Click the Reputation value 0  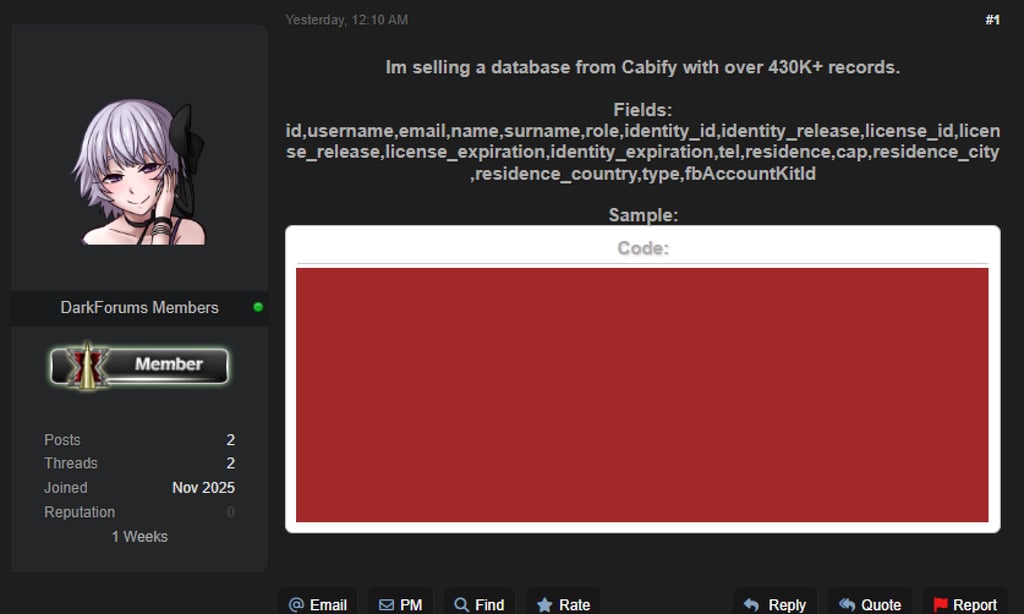point(231,512)
